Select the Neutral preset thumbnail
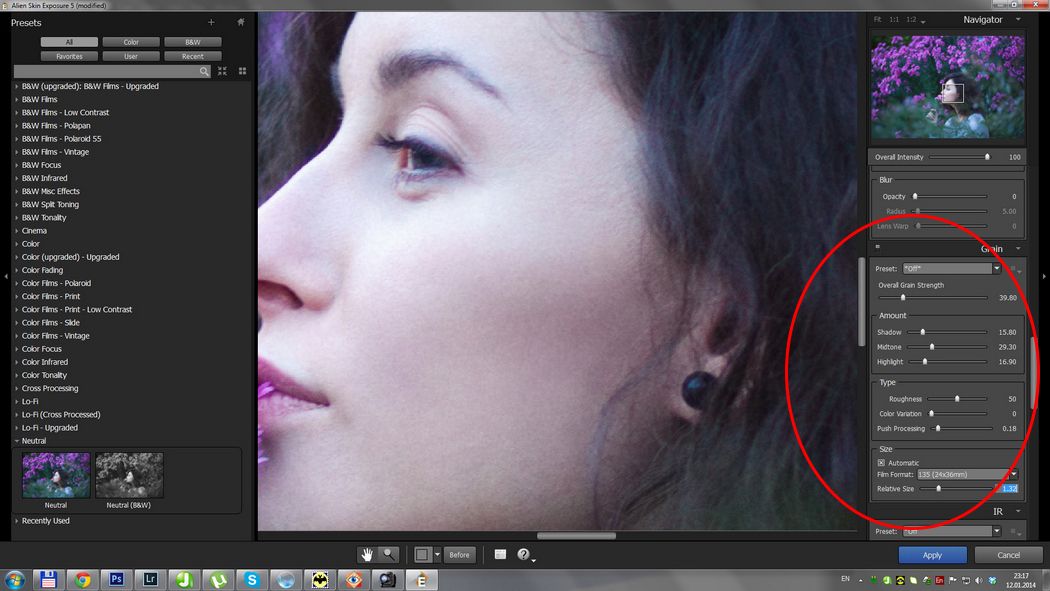 pos(56,475)
